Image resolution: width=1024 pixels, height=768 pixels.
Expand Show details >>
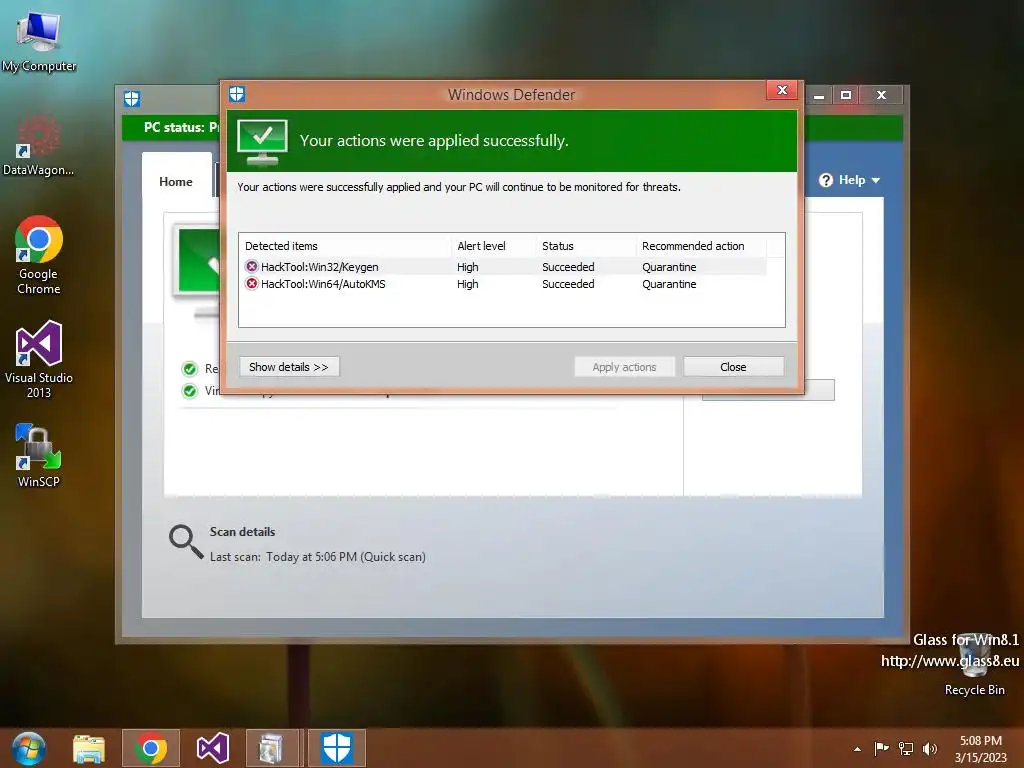click(289, 366)
